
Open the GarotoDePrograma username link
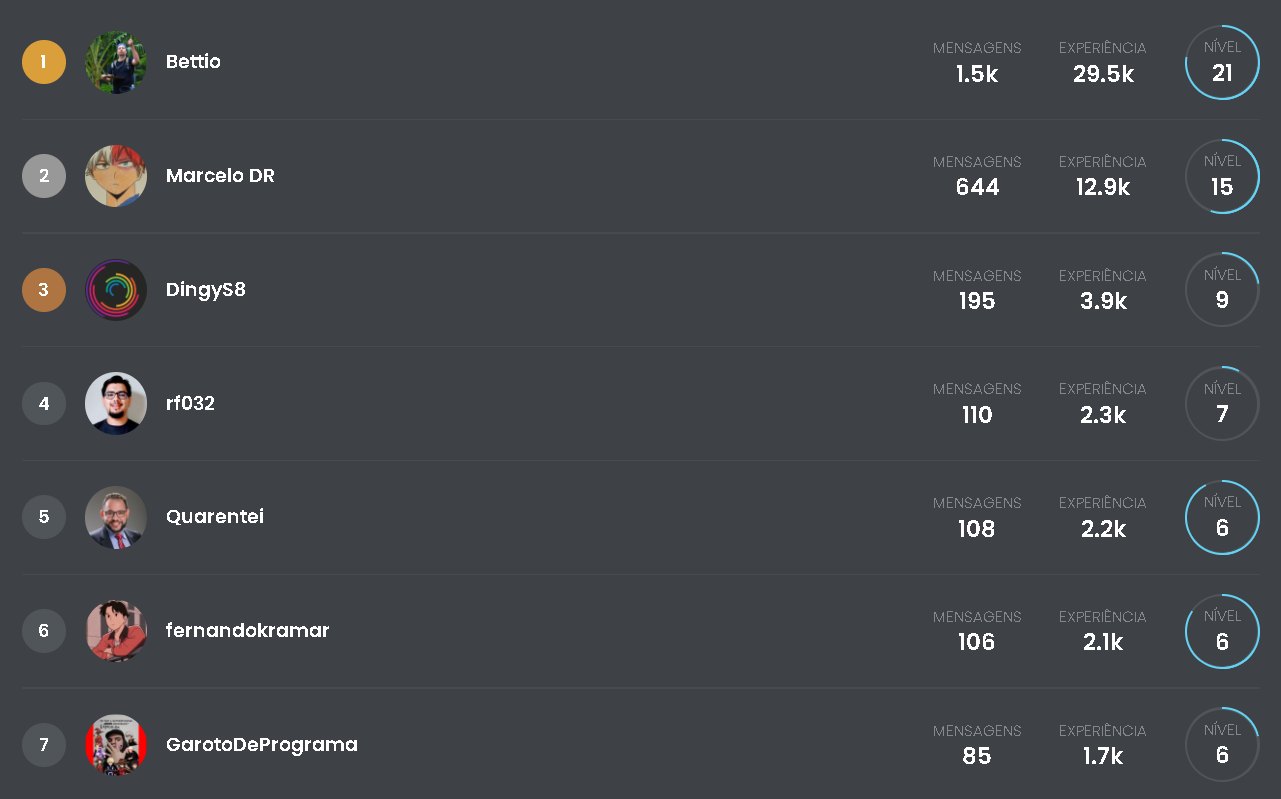(262, 745)
